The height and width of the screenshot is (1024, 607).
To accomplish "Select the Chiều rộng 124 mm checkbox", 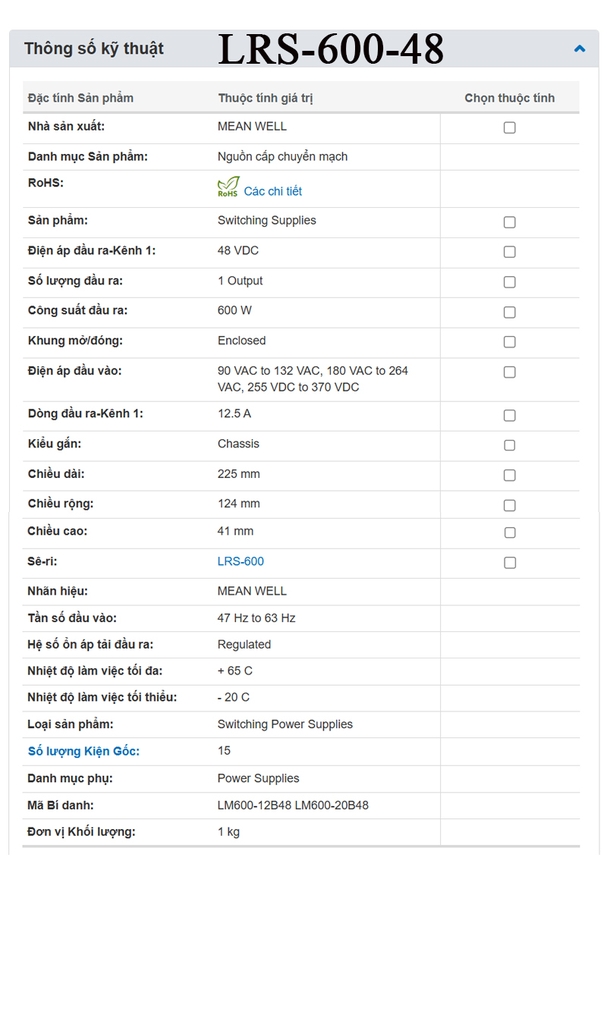I will coord(509,505).
